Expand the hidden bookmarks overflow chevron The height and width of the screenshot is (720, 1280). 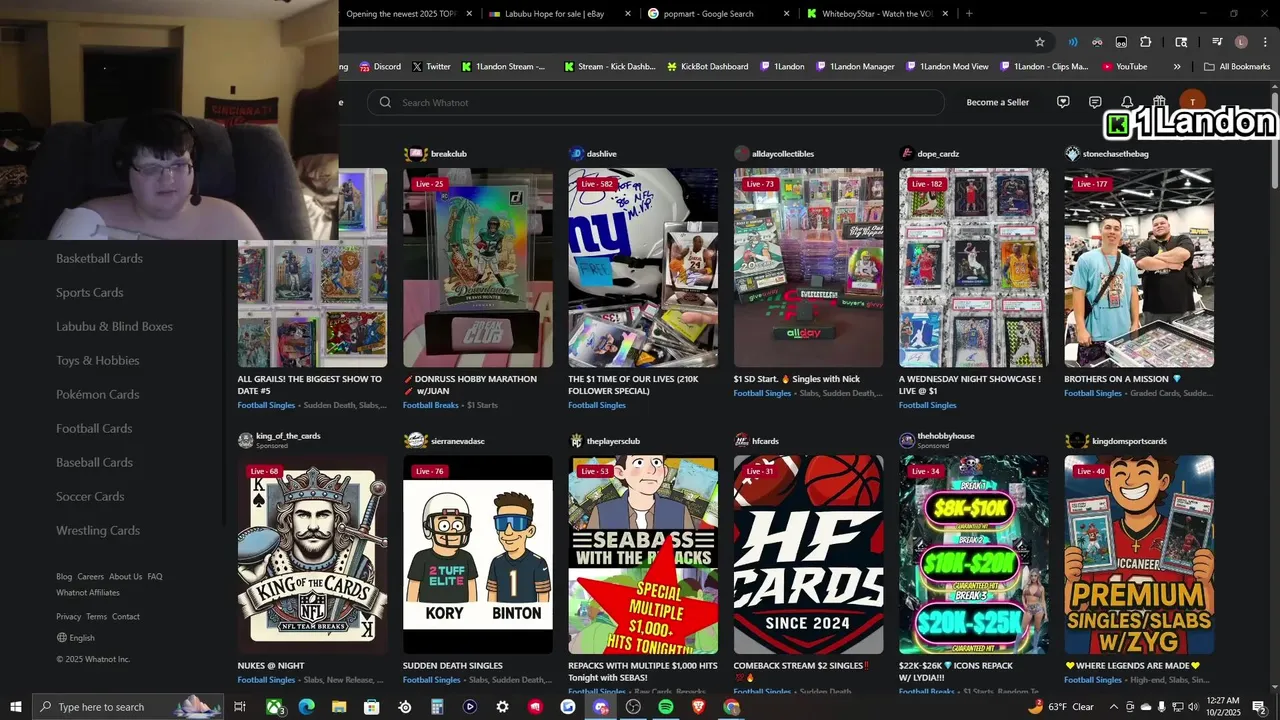click(x=1177, y=67)
